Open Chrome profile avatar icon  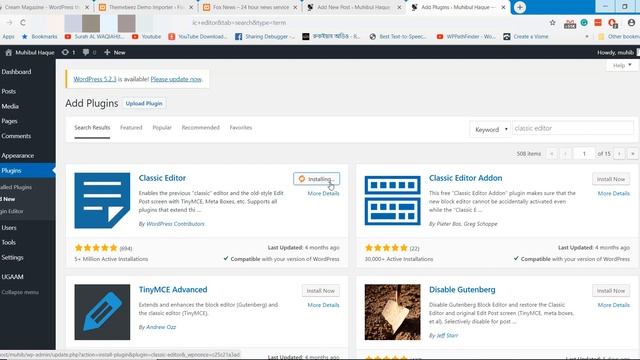click(x=631, y=23)
